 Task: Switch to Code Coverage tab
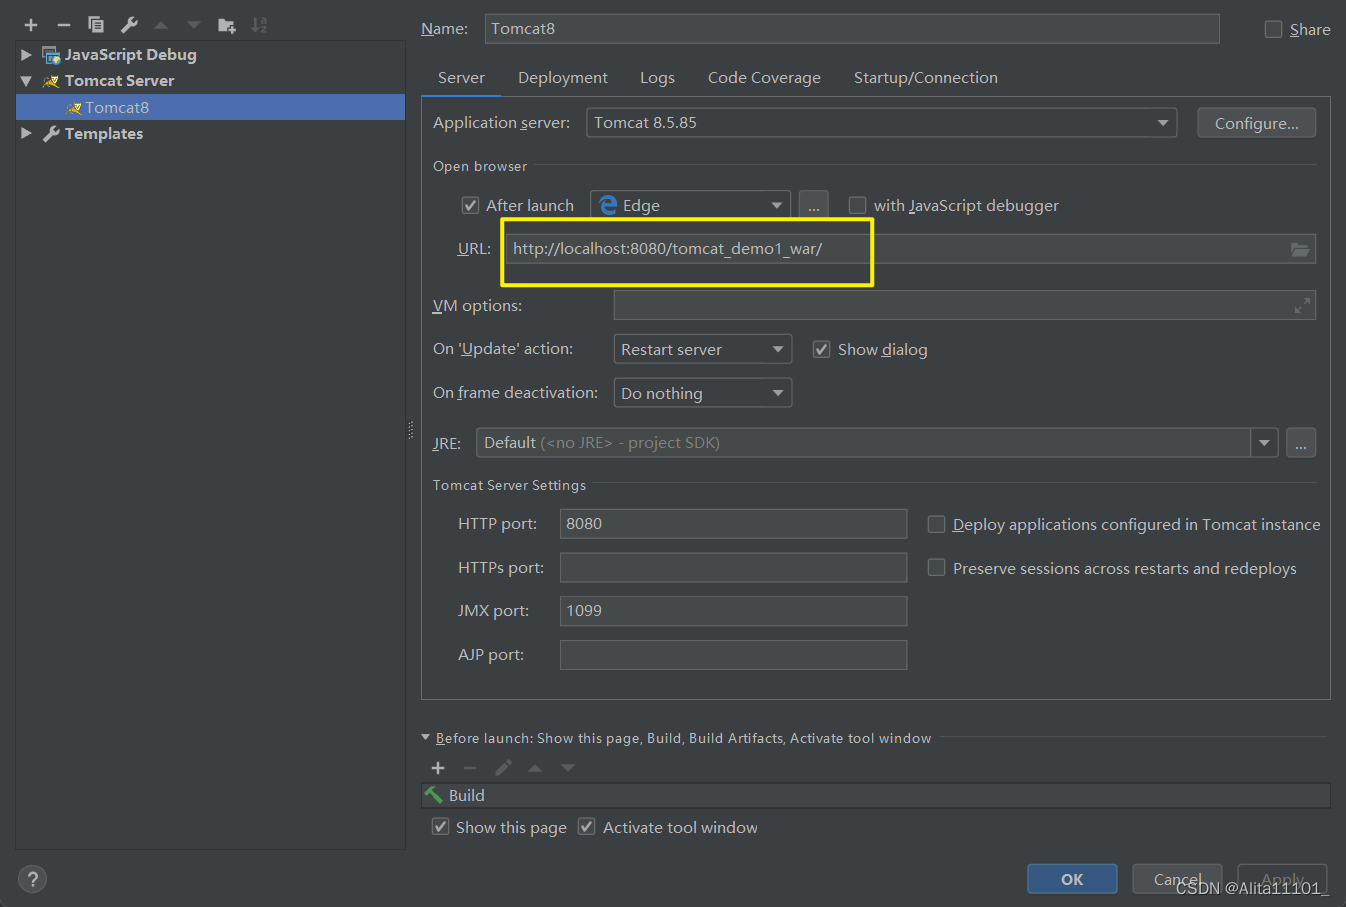[764, 78]
